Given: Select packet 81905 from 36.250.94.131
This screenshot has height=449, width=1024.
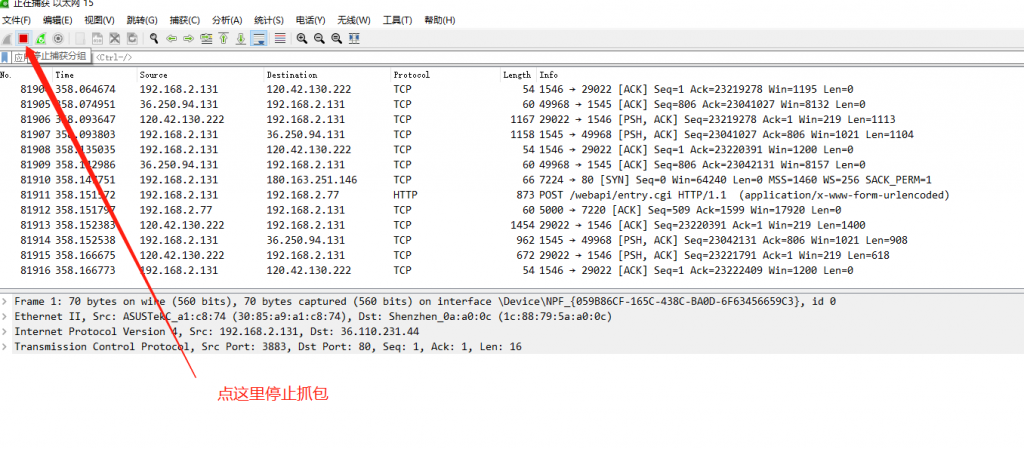Looking at the screenshot, I should pyautogui.click(x=512, y=104).
